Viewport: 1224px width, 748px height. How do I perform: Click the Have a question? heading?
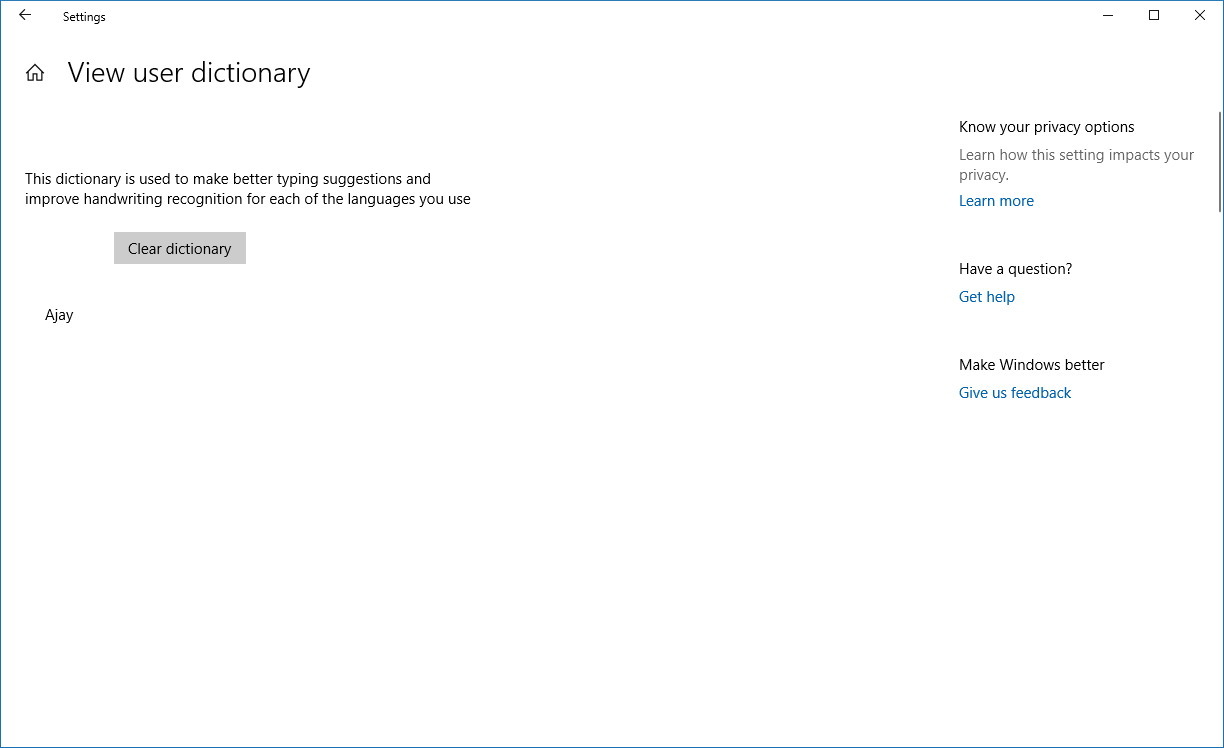click(1015, 269)
